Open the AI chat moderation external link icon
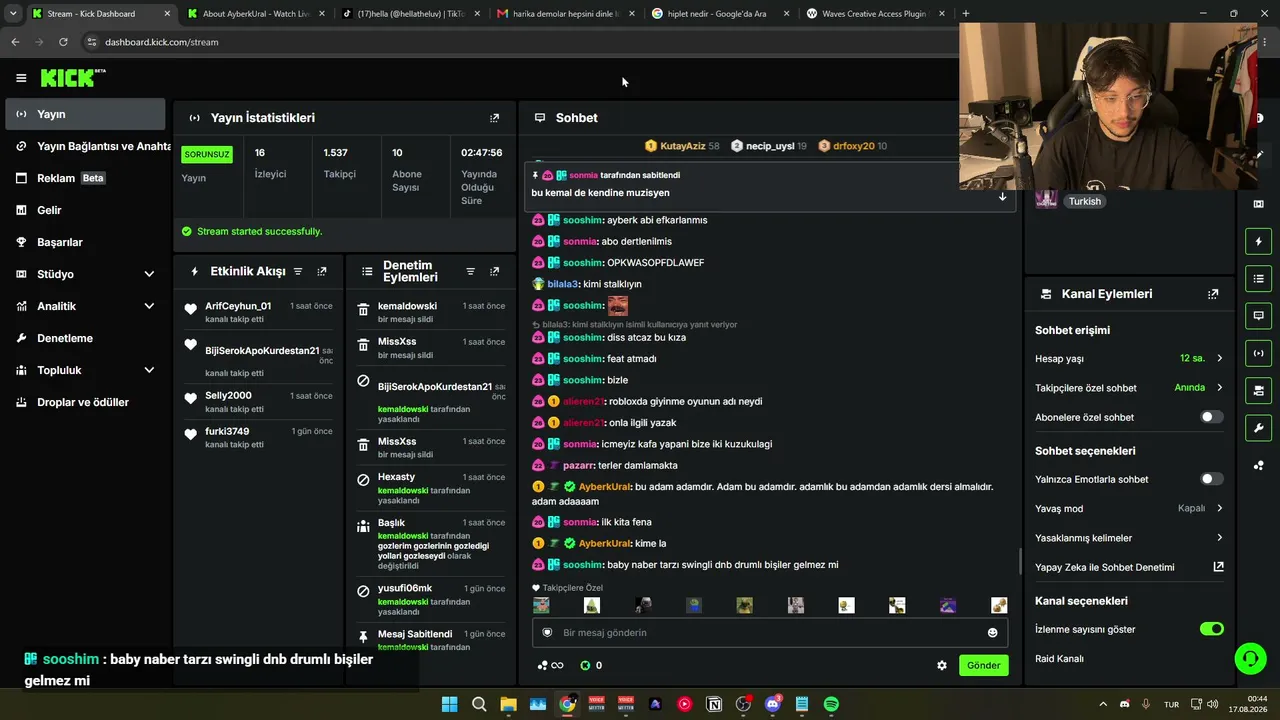 1218,567
